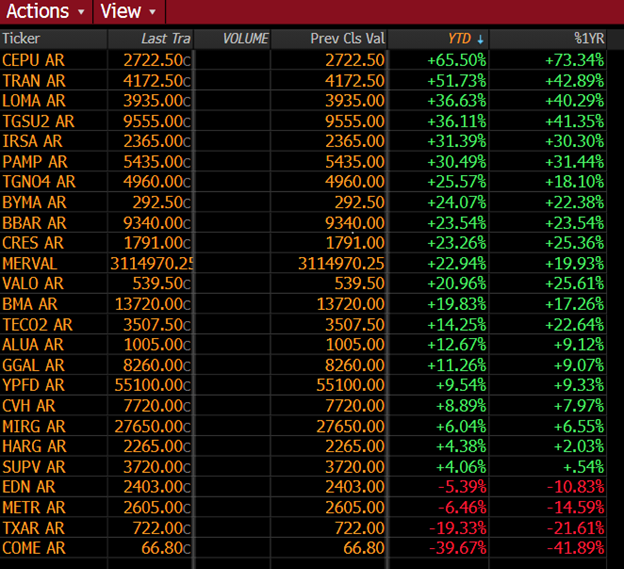Select the MIRG AR ticker
The height and width of the screenshot is (569, 624).
[33, 427]
